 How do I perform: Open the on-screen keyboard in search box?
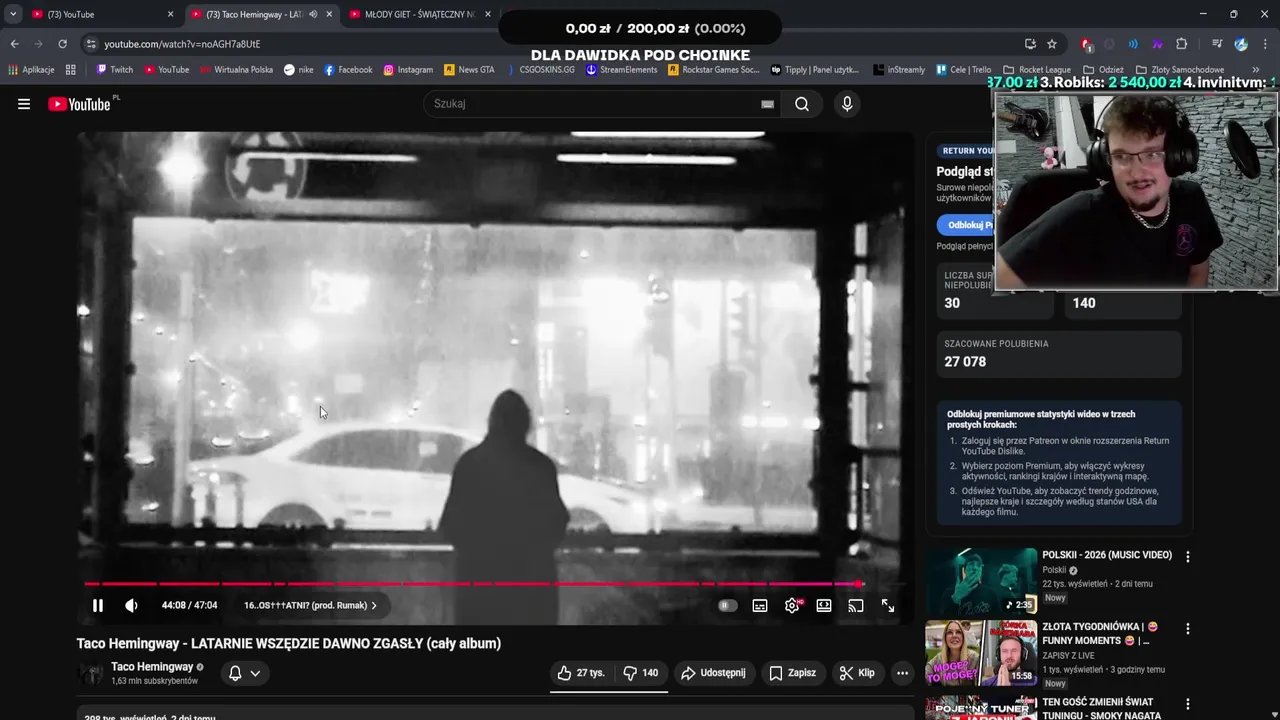tap(767, 104)
